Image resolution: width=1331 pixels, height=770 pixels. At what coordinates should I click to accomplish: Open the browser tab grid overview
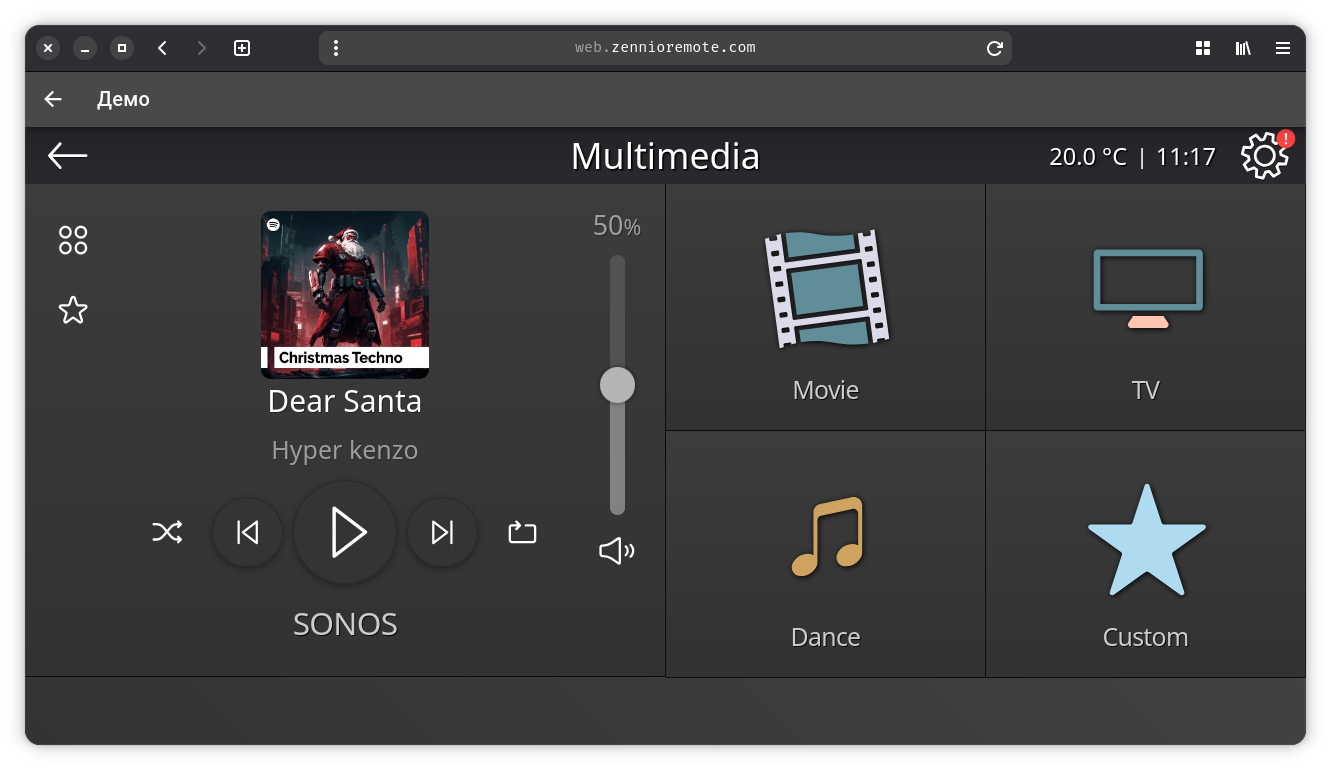pyautogui.click(x=1203, y=48)
